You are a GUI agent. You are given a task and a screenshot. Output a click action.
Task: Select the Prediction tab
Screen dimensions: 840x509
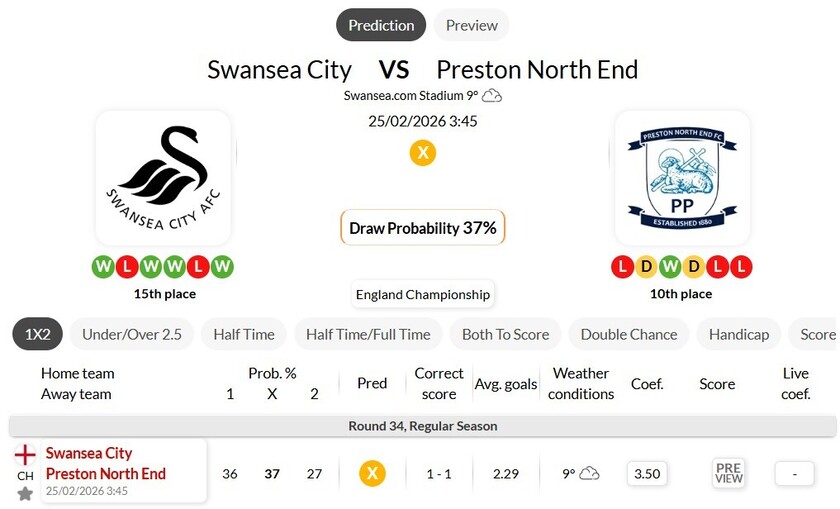(x=381, y=25)
